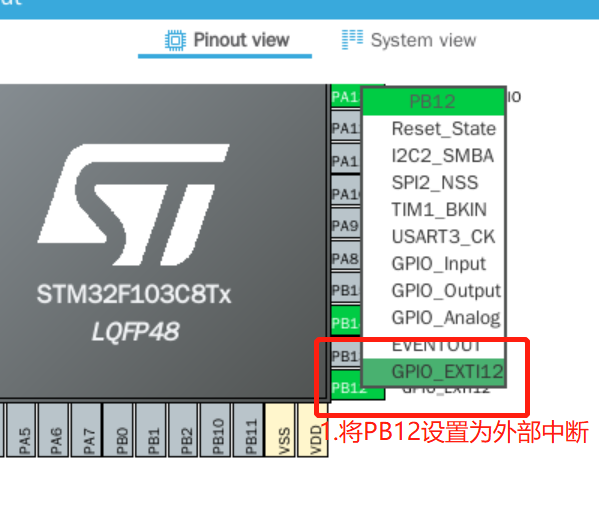Click the ST logo on the chip
Viewport: 599px width, 508px height.
(134, 205)
